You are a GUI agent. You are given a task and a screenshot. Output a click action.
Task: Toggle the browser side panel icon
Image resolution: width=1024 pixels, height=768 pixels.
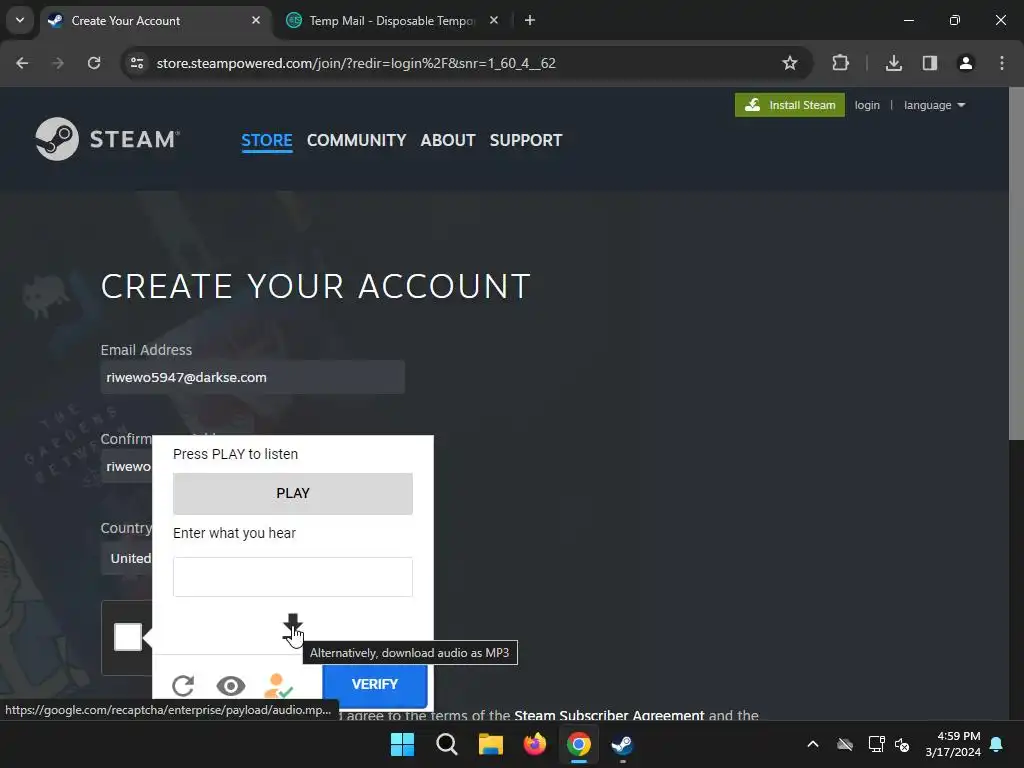(x=929, y=63)
